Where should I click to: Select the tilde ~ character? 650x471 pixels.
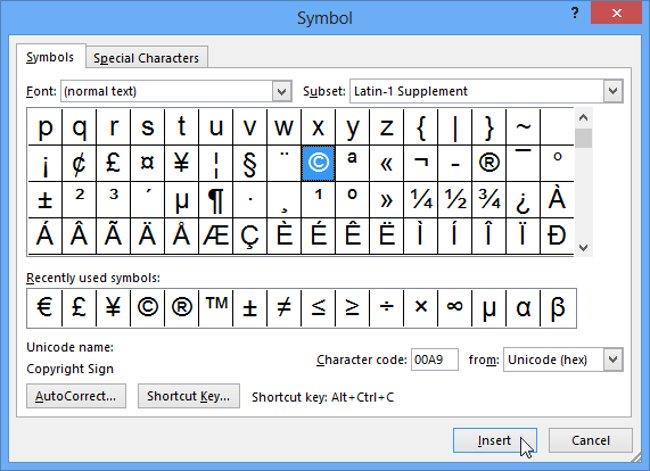(x=523, y=126)
